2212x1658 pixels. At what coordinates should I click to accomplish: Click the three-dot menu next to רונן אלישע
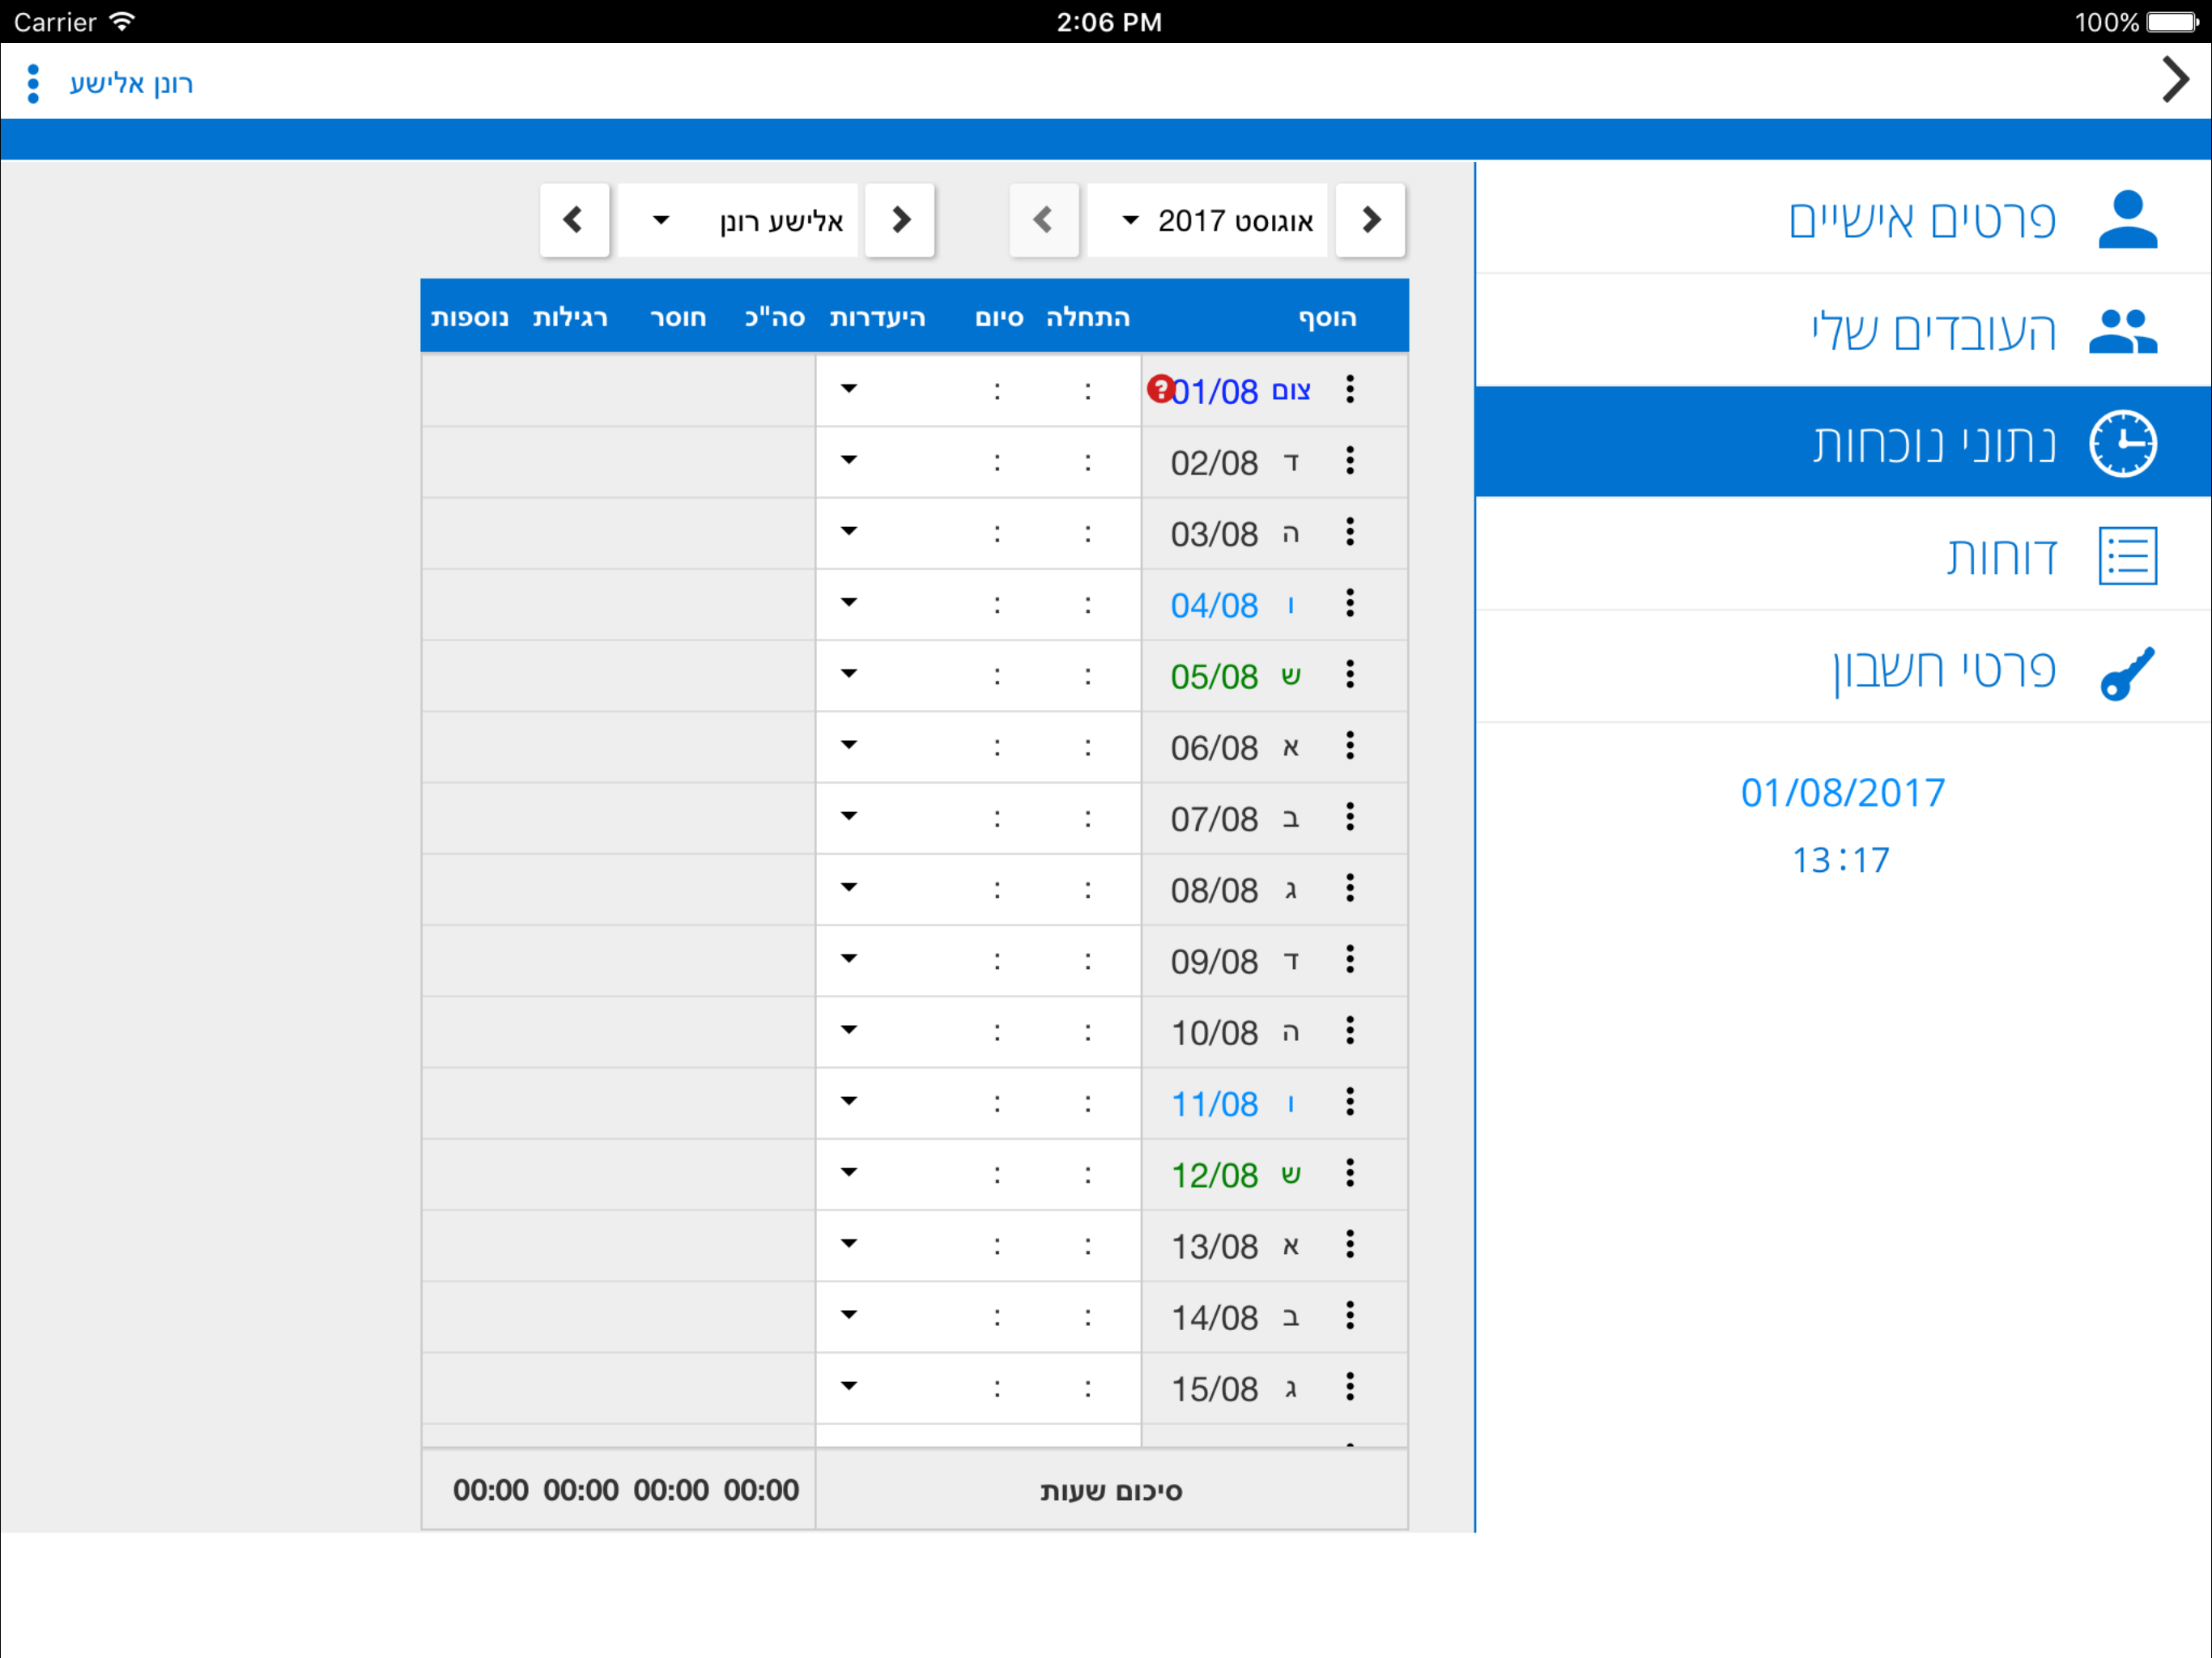[33, 83]
